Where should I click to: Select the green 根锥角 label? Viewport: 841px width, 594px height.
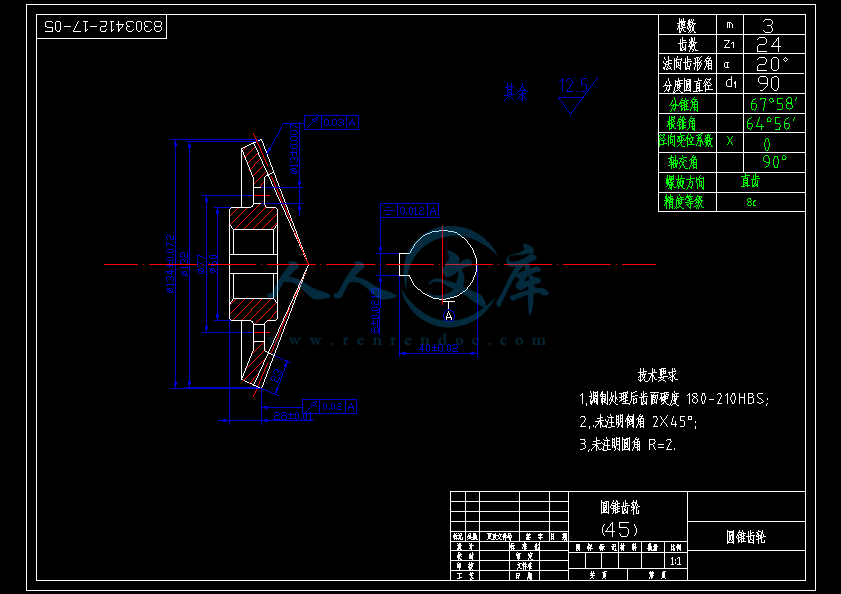pos(682,123)
